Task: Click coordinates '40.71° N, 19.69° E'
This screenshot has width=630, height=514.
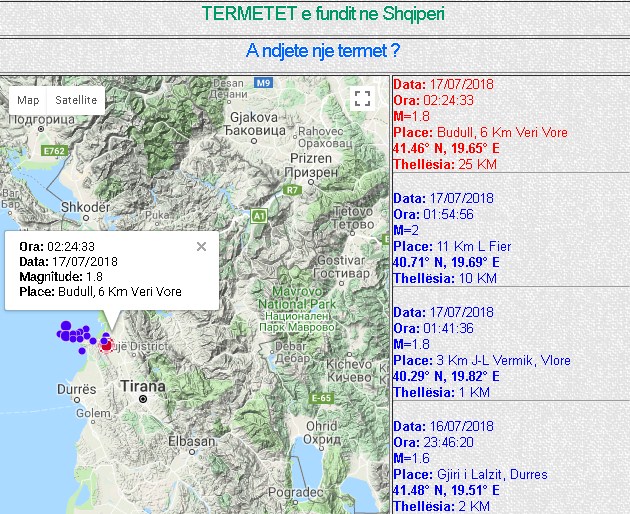Action: pos(446,262)
